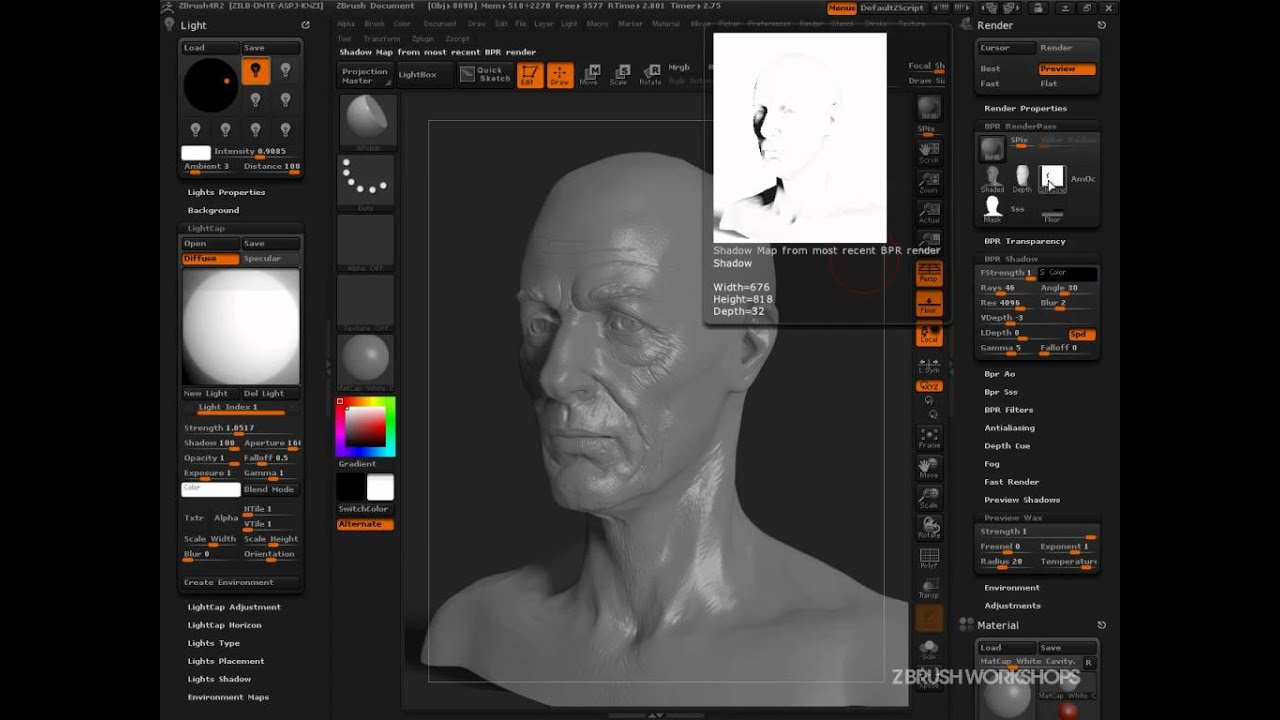This screenshot has width=1280, height=720.
Task: Click Del Light button
Action: pyautogui.click(x=270, y=393)
